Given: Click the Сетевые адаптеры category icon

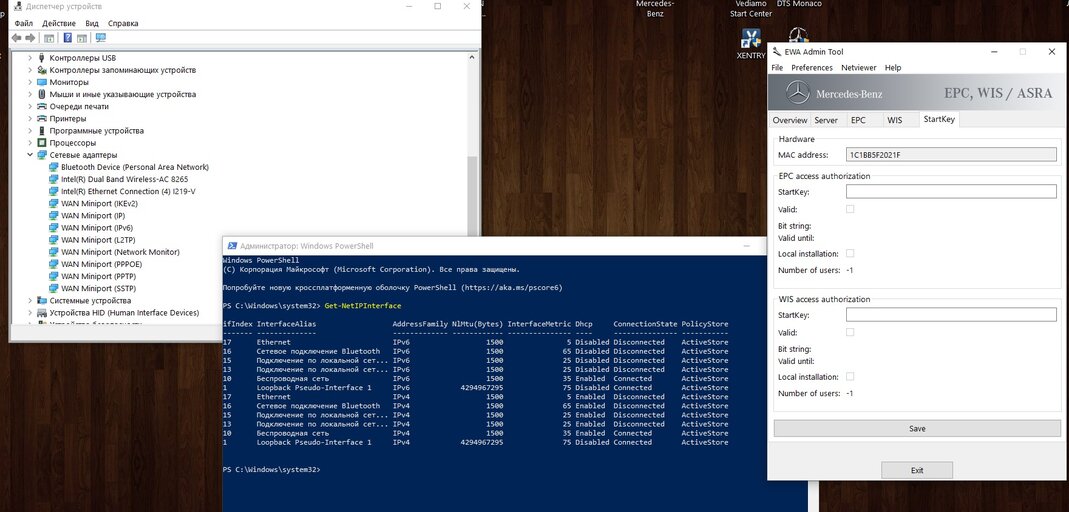Looking at the screenshot, I should point(42,155).
